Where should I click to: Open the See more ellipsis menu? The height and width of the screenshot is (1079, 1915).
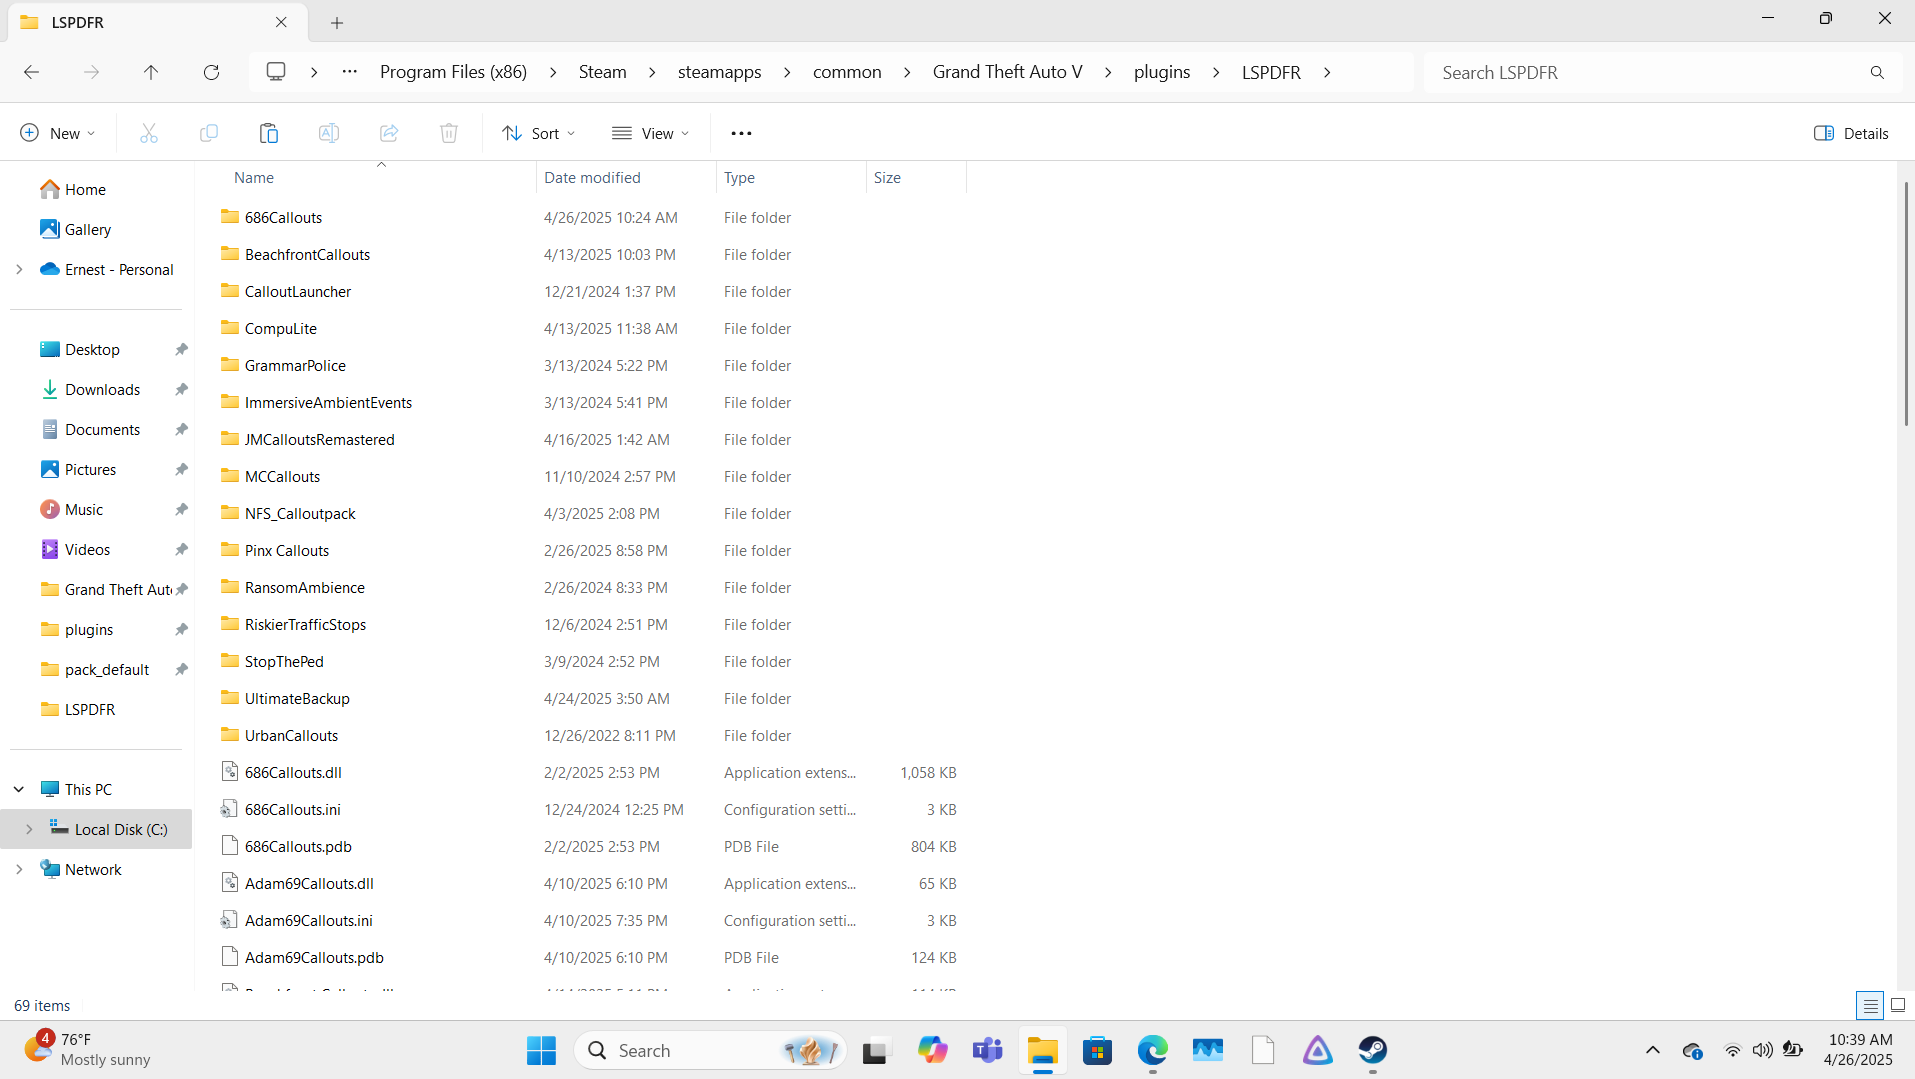coord(741,133)
